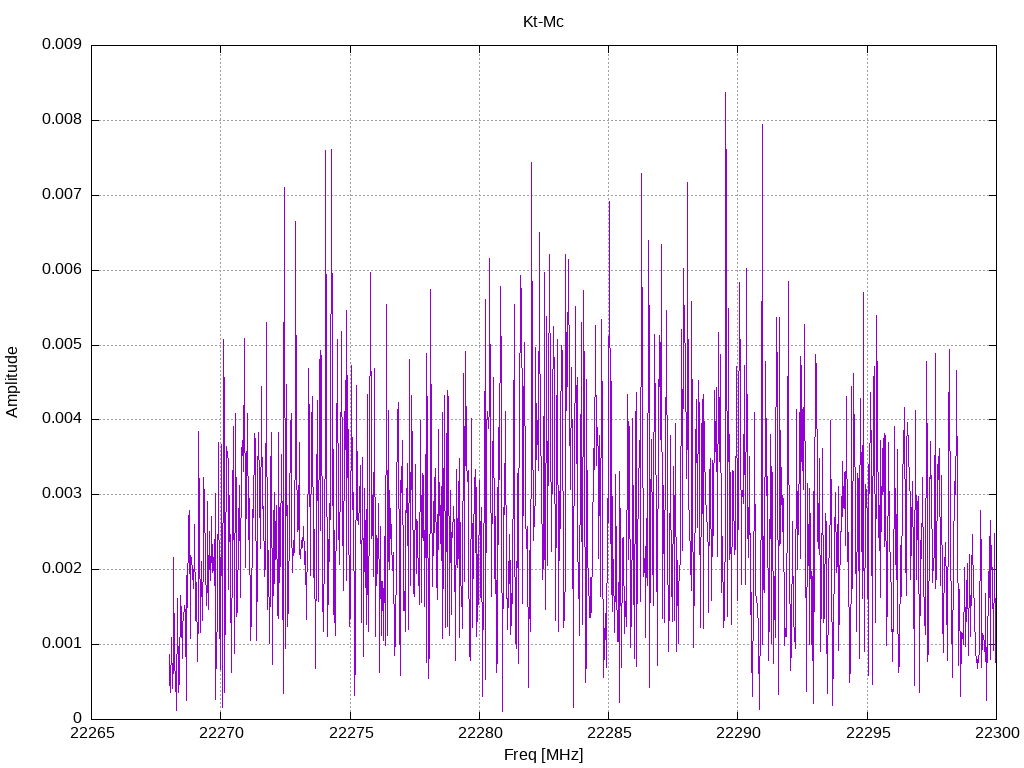Click the 22285 x-axis tick label
The width and height of the screenshot is (1024, 768).
coord(609,733)
